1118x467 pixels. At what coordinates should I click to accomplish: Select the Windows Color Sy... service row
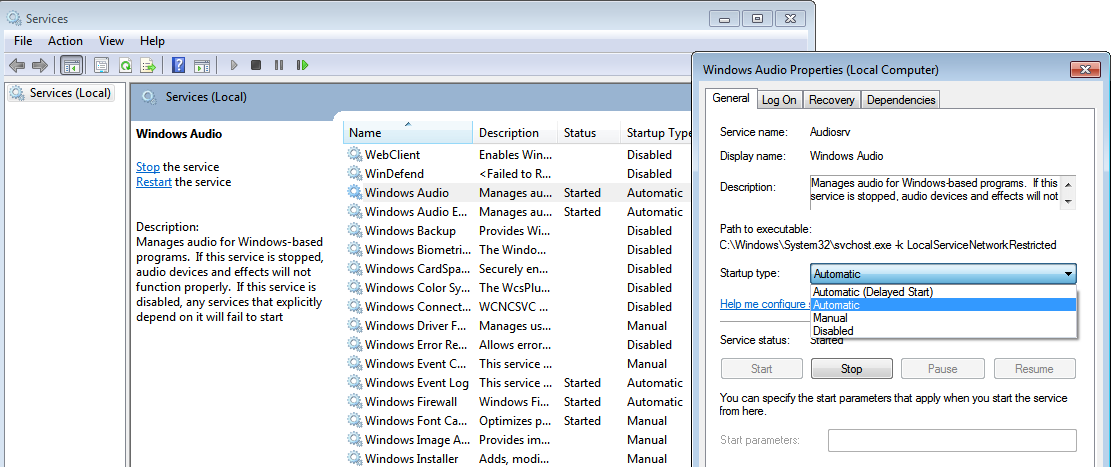point(518,287)
